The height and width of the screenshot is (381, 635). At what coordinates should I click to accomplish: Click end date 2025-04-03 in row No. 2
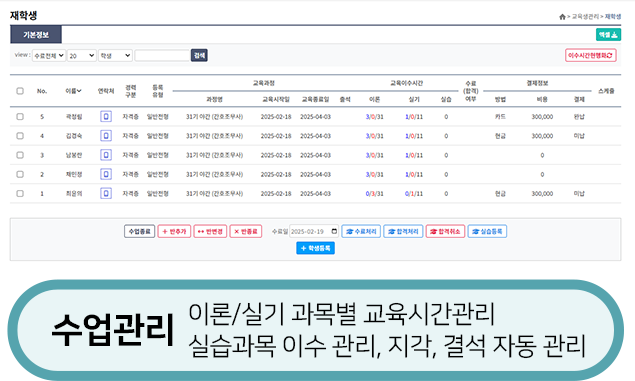click(315, 174)
